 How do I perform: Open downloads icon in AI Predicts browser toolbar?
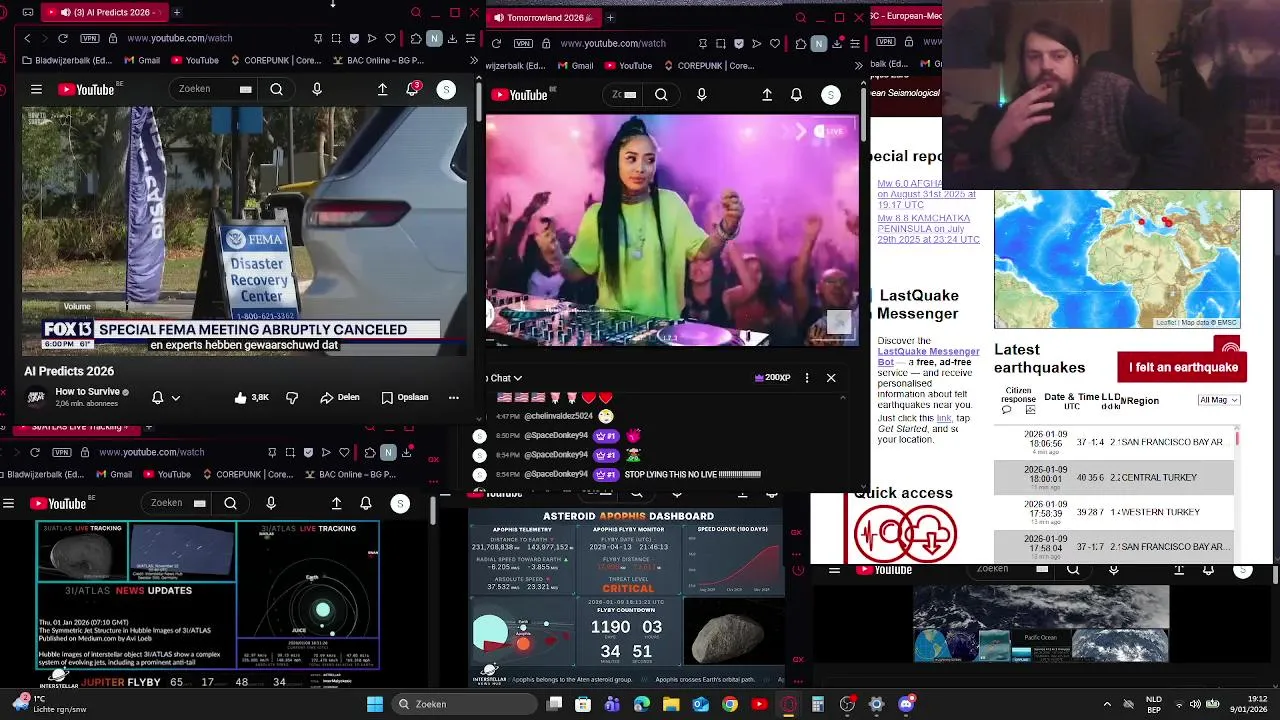pos(453,38)
